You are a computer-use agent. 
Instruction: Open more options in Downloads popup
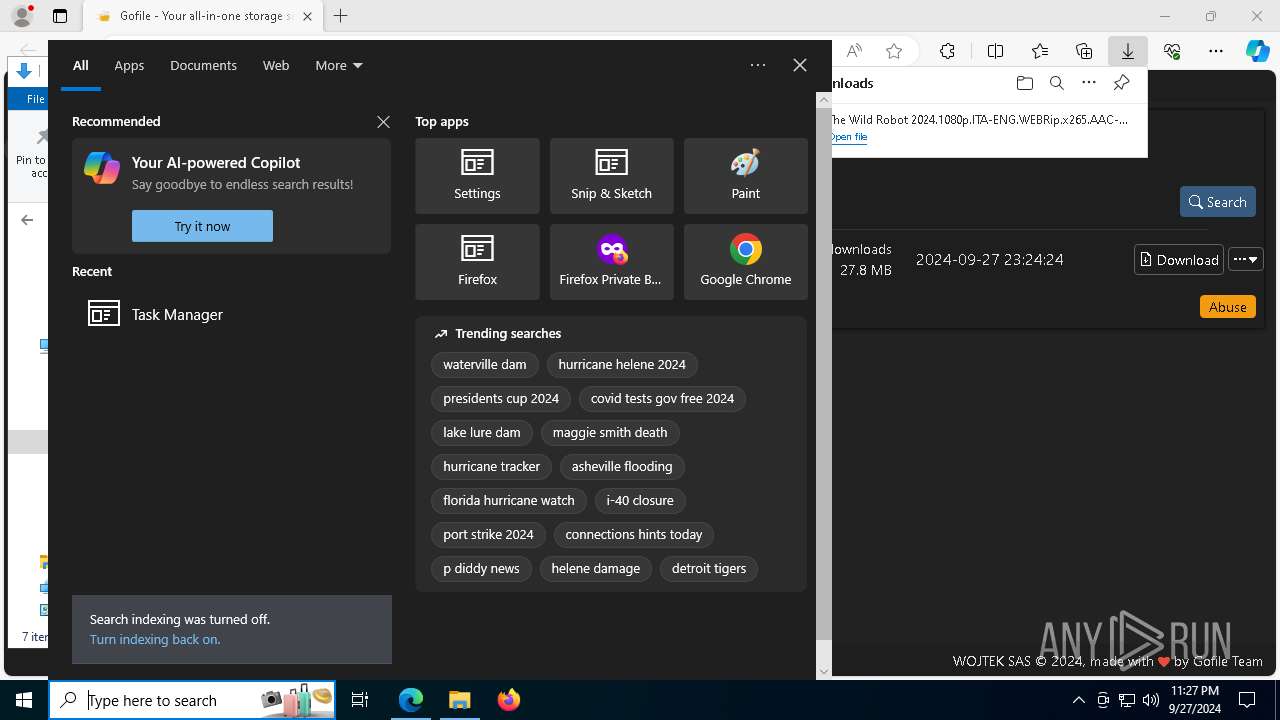(x=1089, y=83)
